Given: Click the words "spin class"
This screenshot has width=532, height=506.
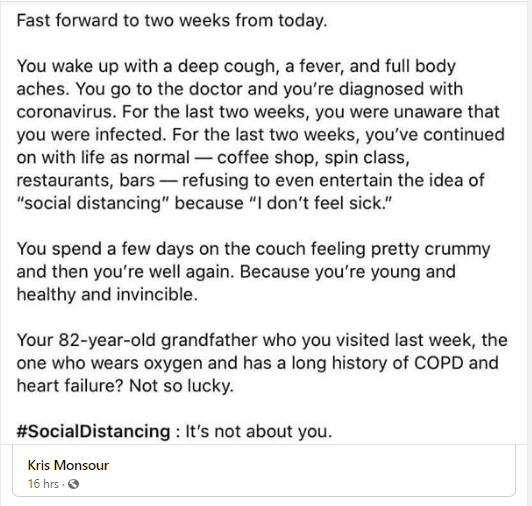Looking at the screenshot, I should (x=367, y=157).
